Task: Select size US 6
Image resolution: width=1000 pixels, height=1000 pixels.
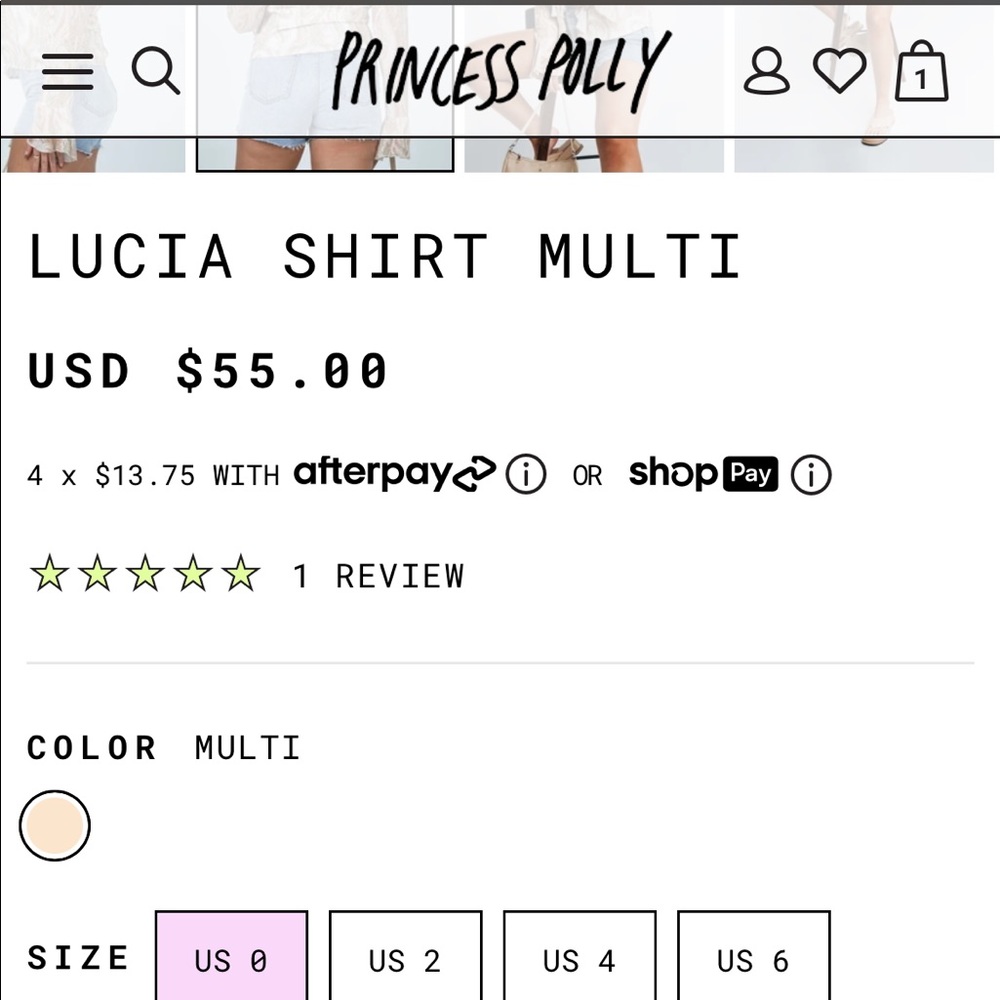Action: [754, 955]
